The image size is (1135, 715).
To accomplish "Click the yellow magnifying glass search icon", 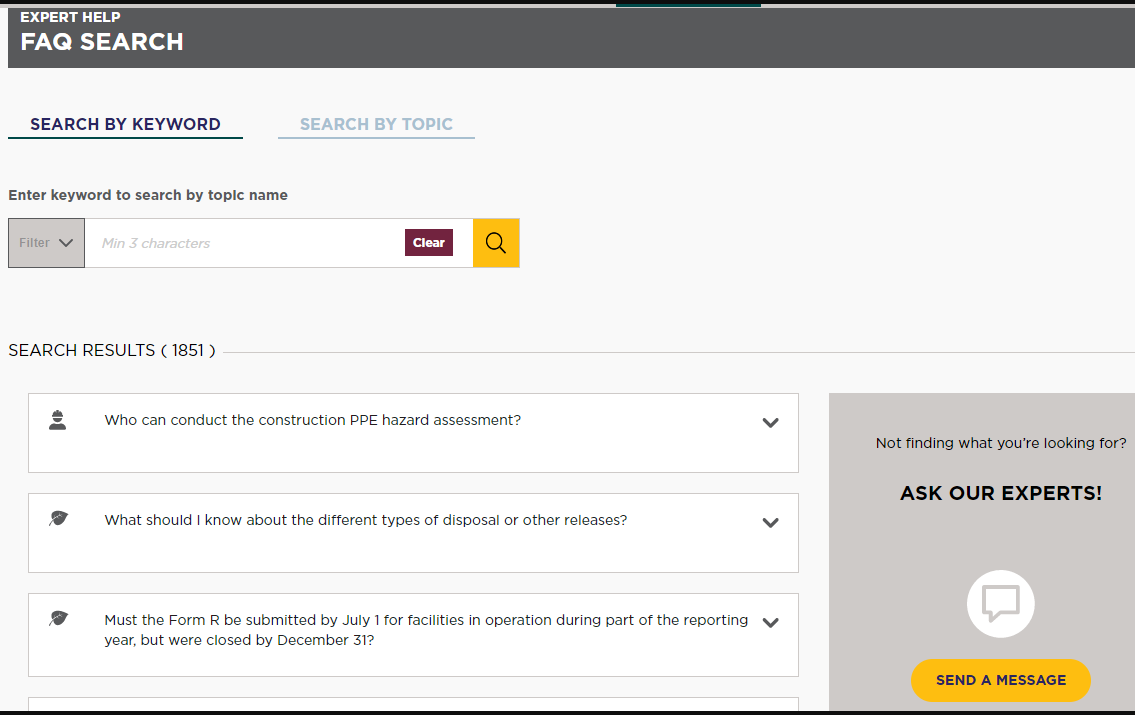I will click(496, 243).
